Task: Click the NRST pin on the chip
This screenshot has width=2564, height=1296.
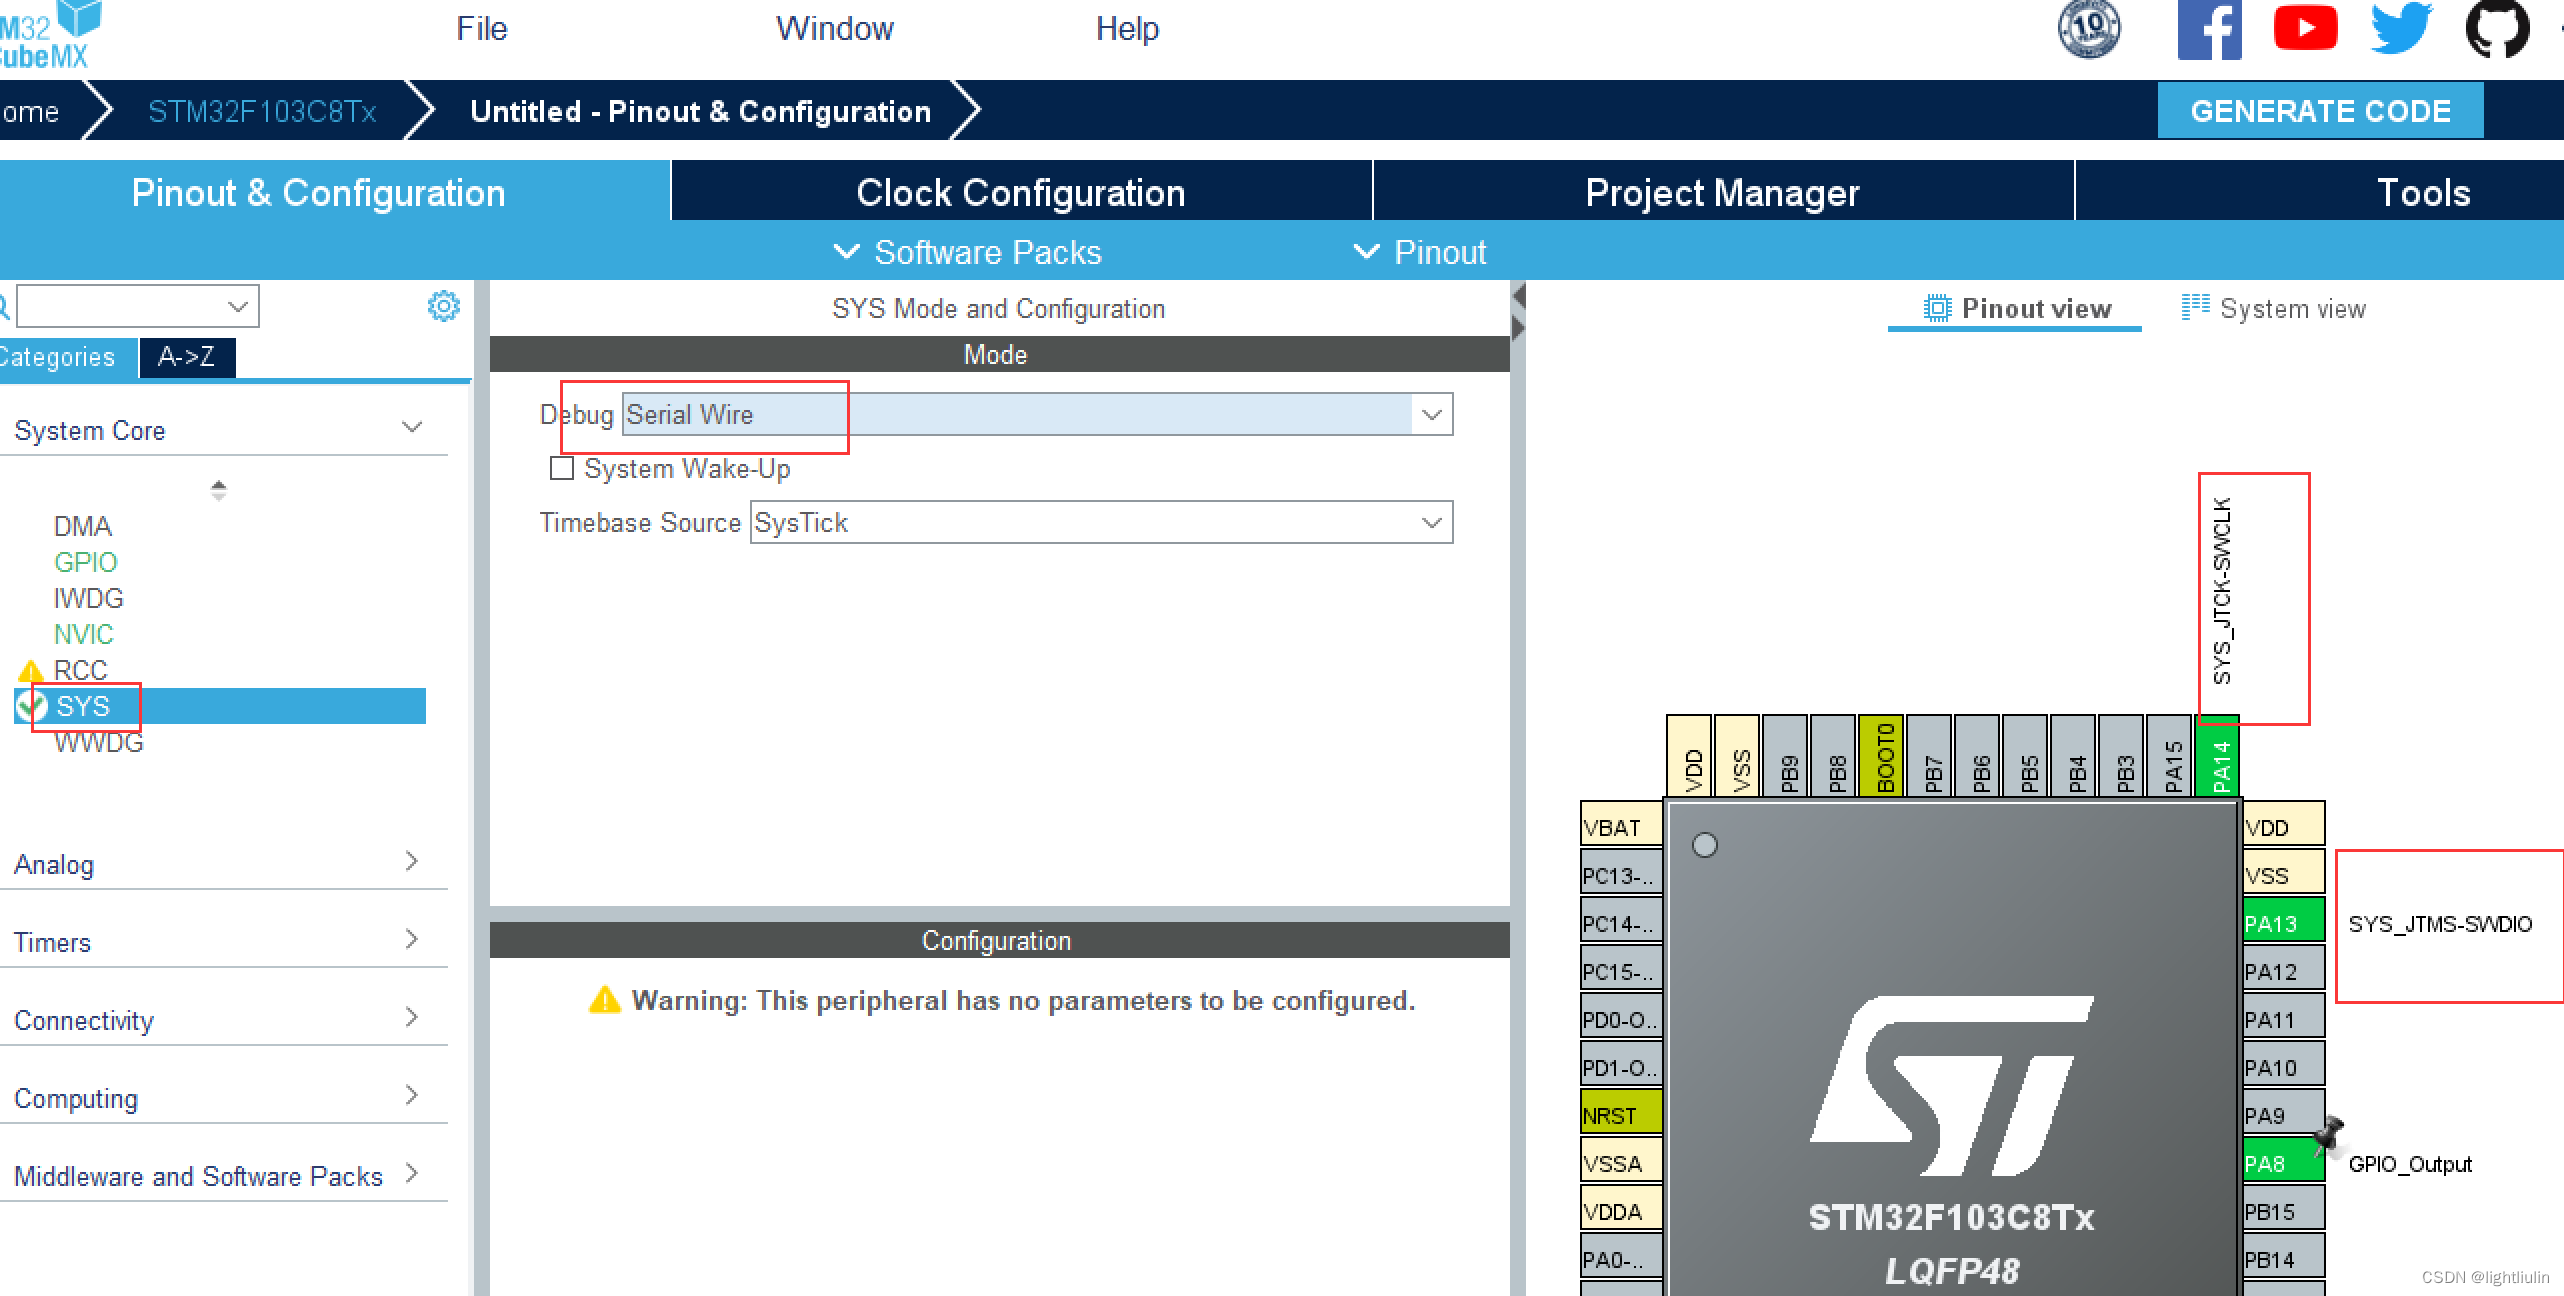Action: point(1621,1114)
